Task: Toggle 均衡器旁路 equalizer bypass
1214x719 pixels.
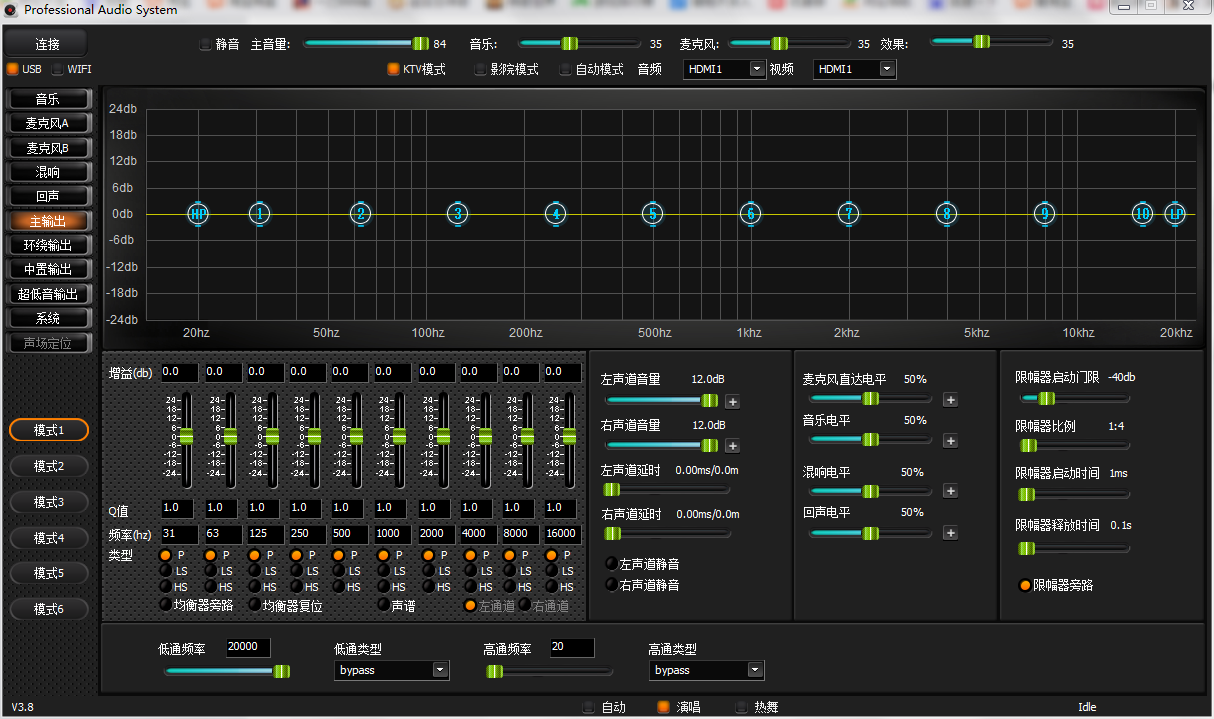Action: coord(166,605)
